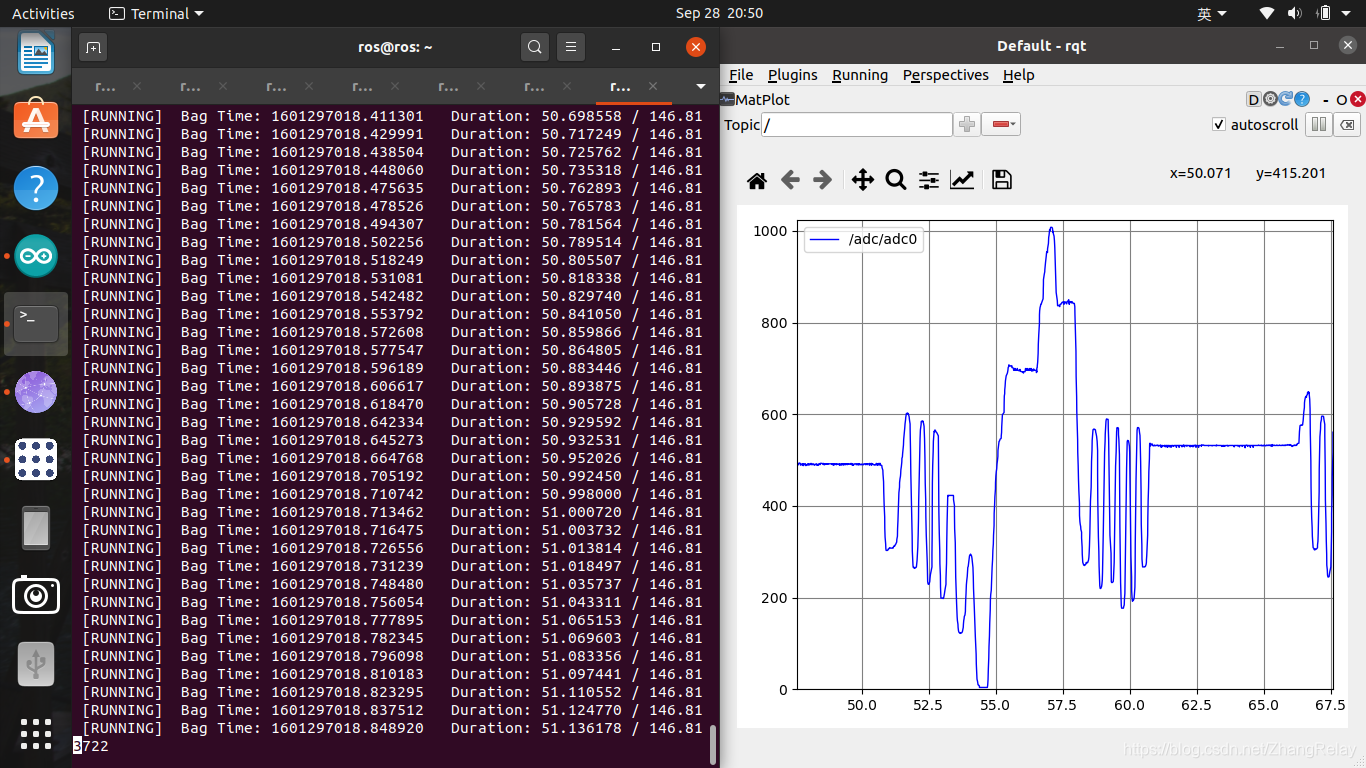This screenshot has height=768, width=1366.
Task: Save the figure with floppy icon
Action: 1001,180
